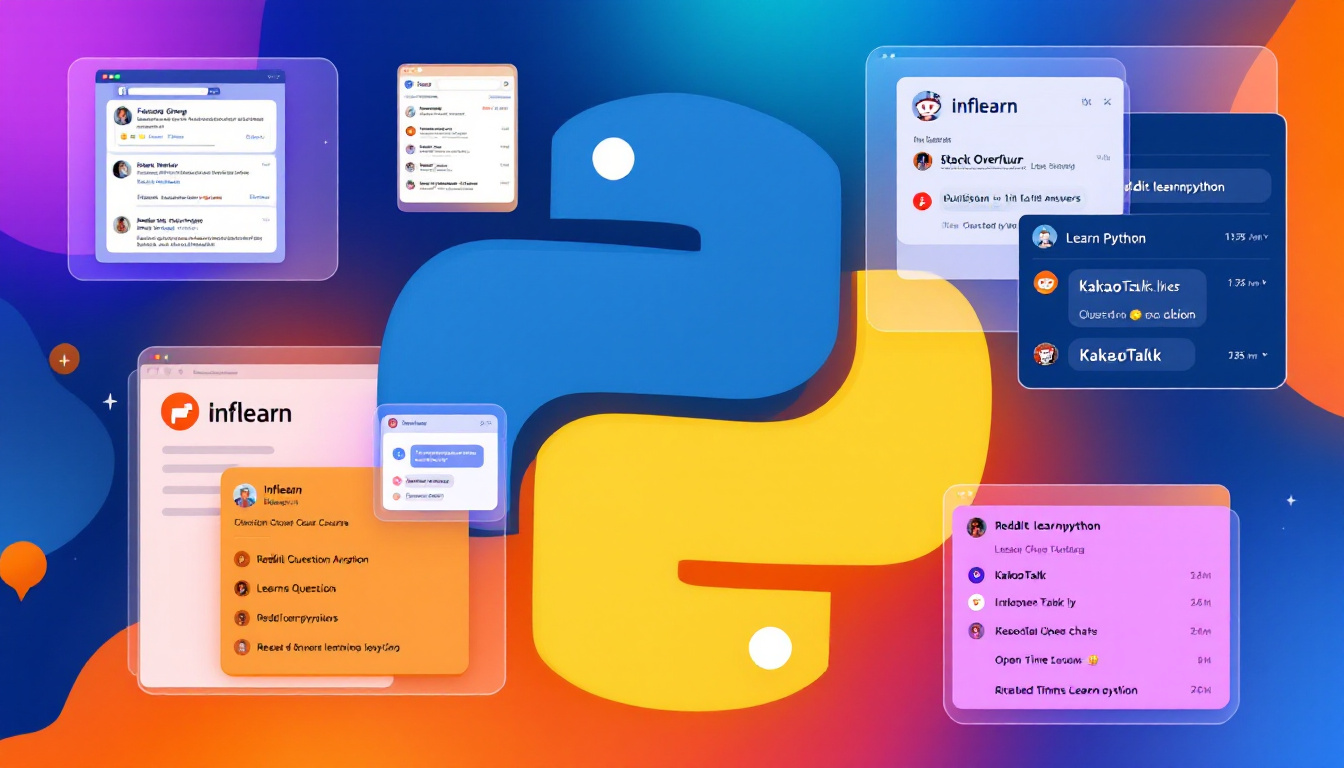Click the Reddit avatar beside top-right inflearn title
Viewport: 1344px width, 768px height.
click(927, 106)
